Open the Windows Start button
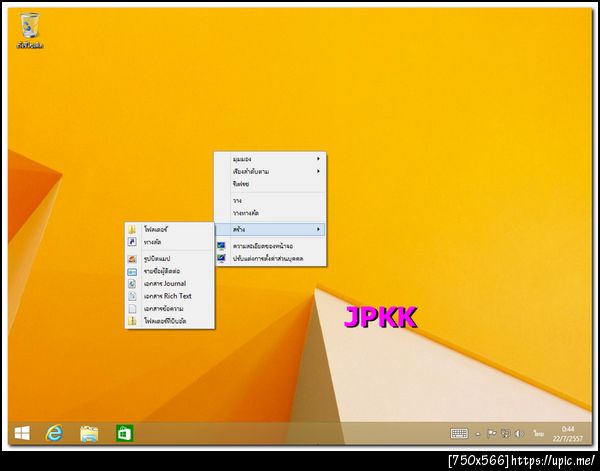 pos(22,434)
